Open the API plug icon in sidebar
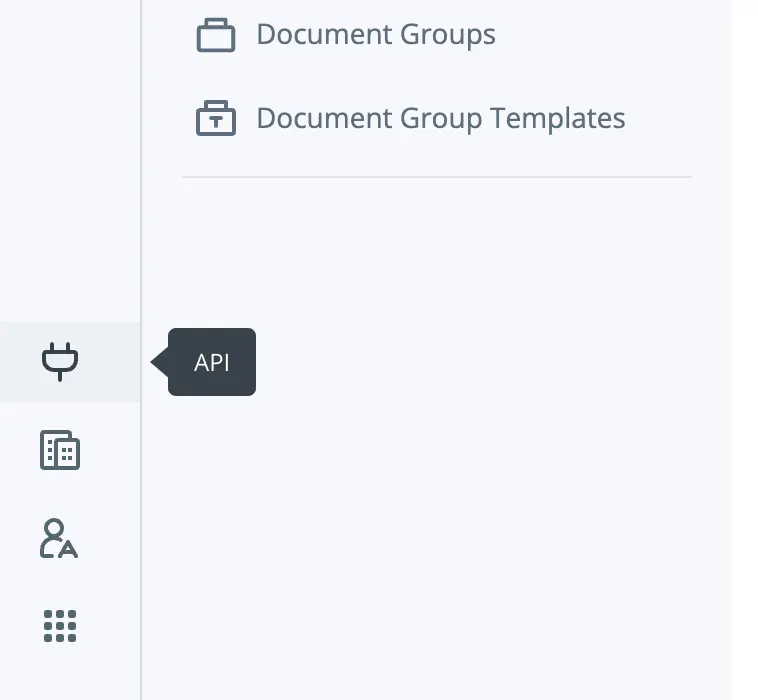This screenshot has height=700, width=758. [x=60, y=361]
